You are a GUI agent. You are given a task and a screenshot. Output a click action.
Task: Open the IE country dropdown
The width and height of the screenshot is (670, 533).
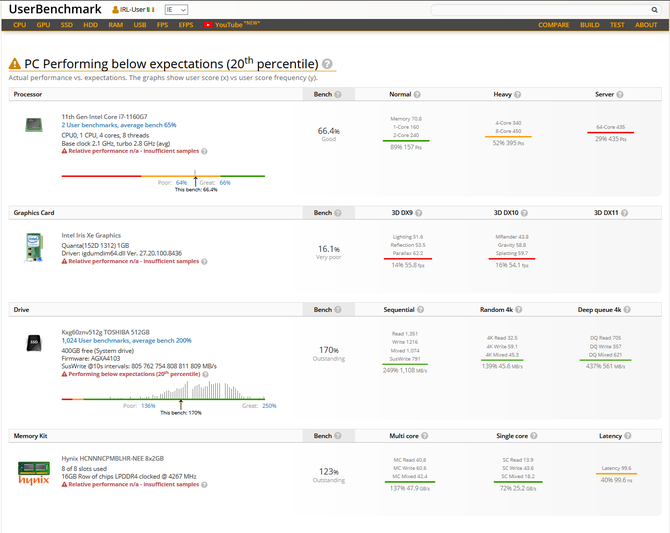[176, 10]
